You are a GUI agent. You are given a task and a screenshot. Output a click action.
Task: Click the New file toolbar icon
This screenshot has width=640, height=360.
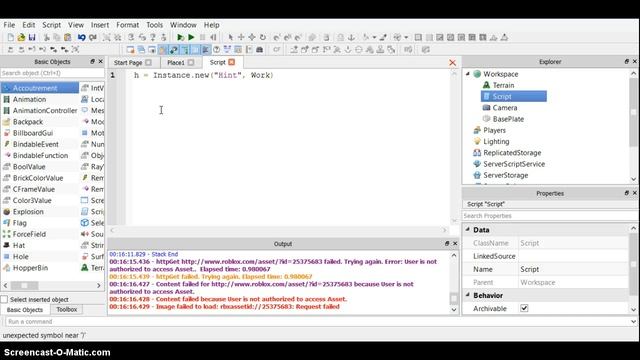tap(11, 38)
